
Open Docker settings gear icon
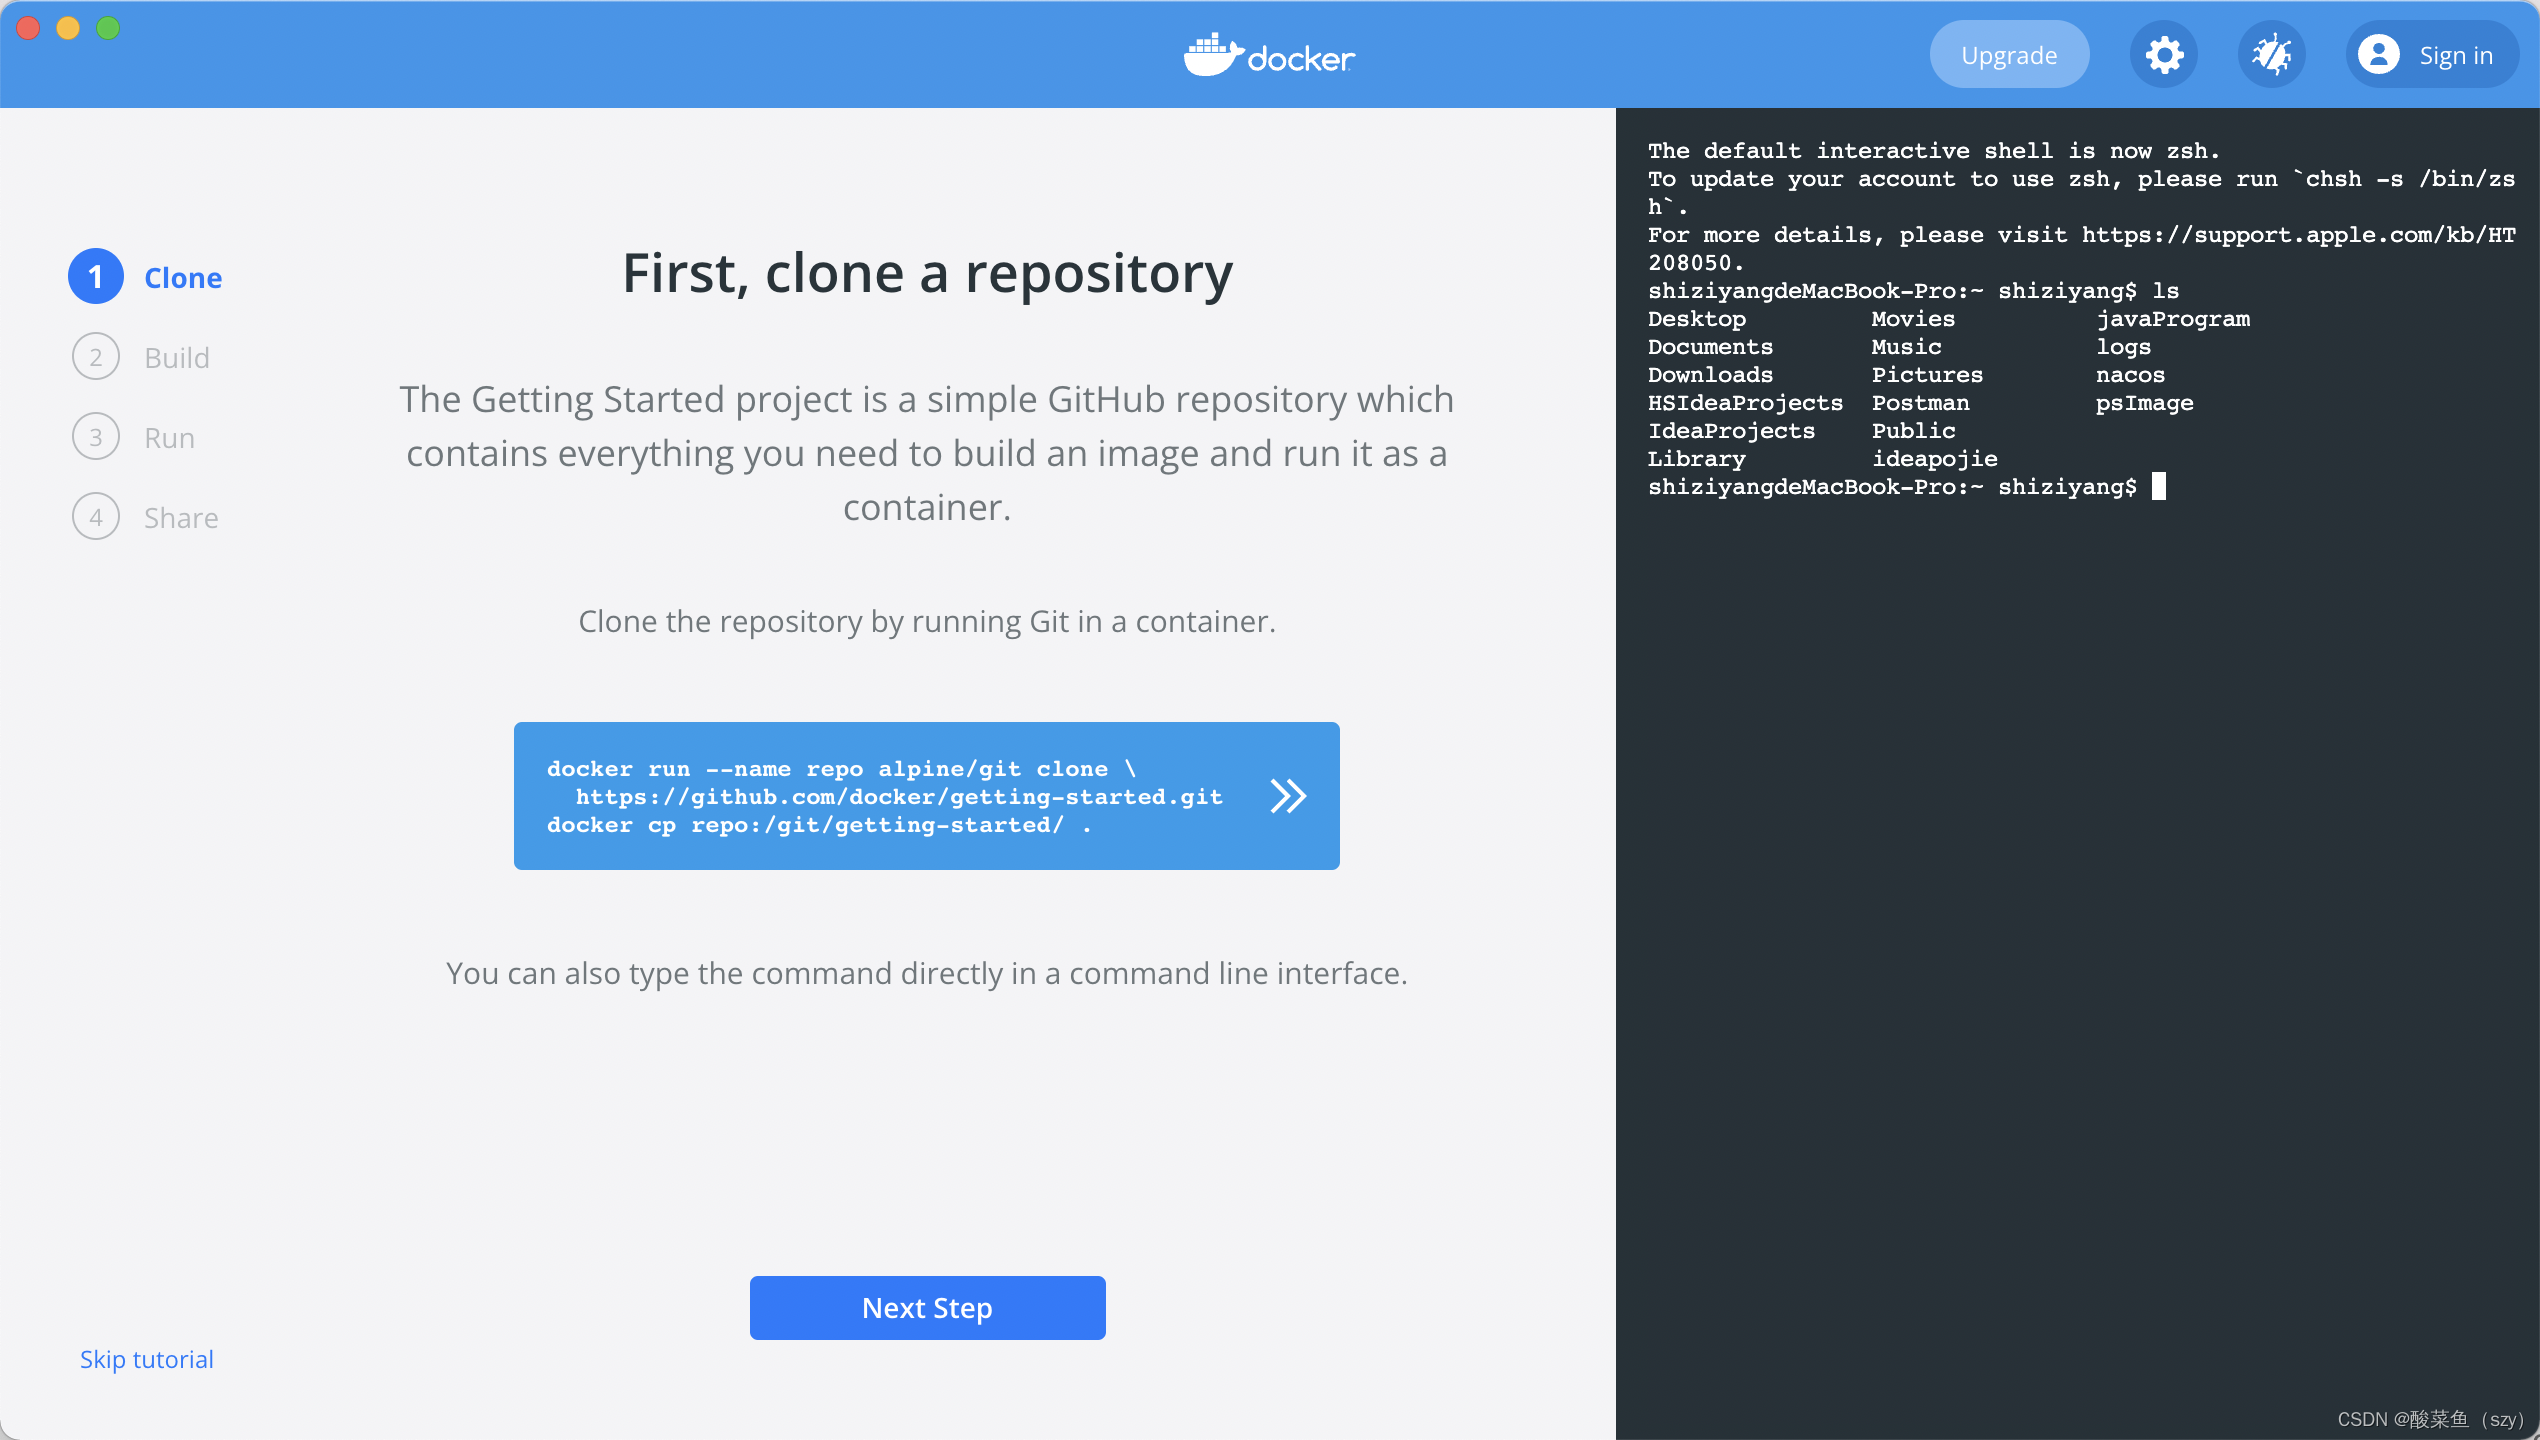(x=2164, y=55)
